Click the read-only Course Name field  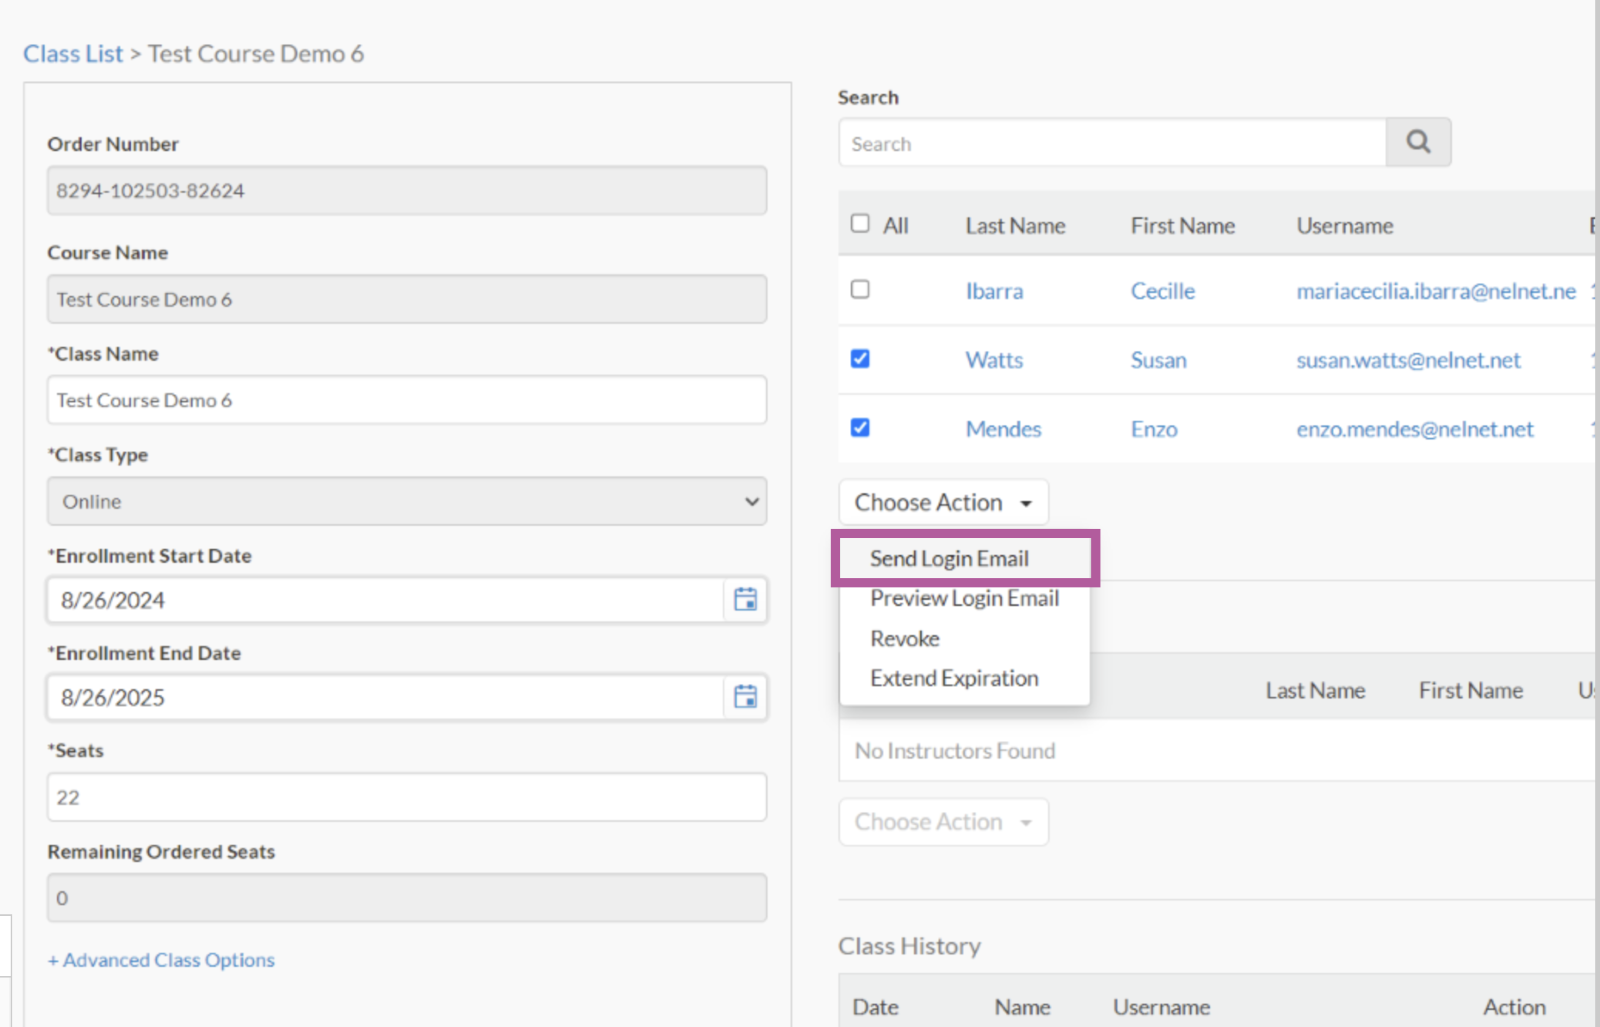point(407,299)
